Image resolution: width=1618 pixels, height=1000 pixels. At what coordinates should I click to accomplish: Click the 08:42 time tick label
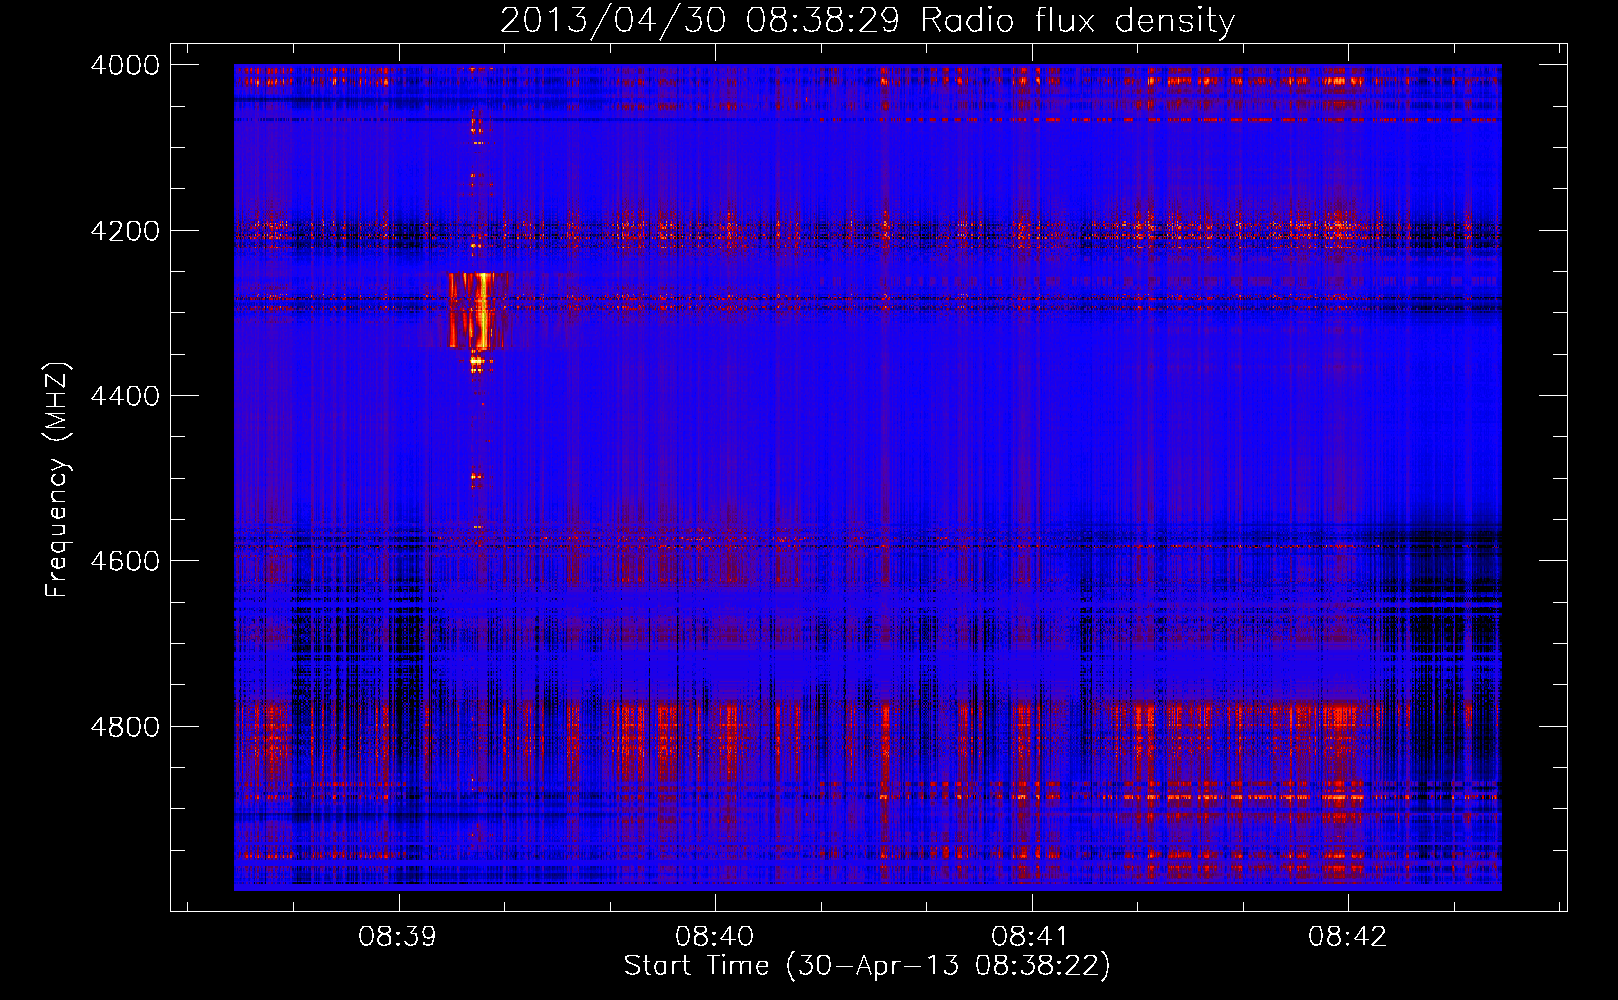1347,937
